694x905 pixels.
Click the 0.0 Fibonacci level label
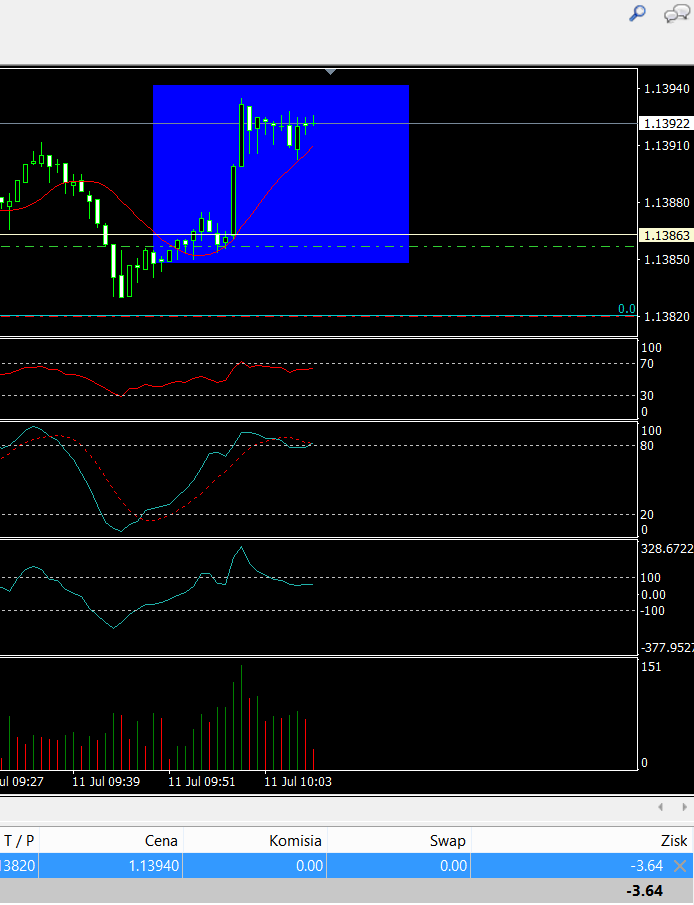626,309
